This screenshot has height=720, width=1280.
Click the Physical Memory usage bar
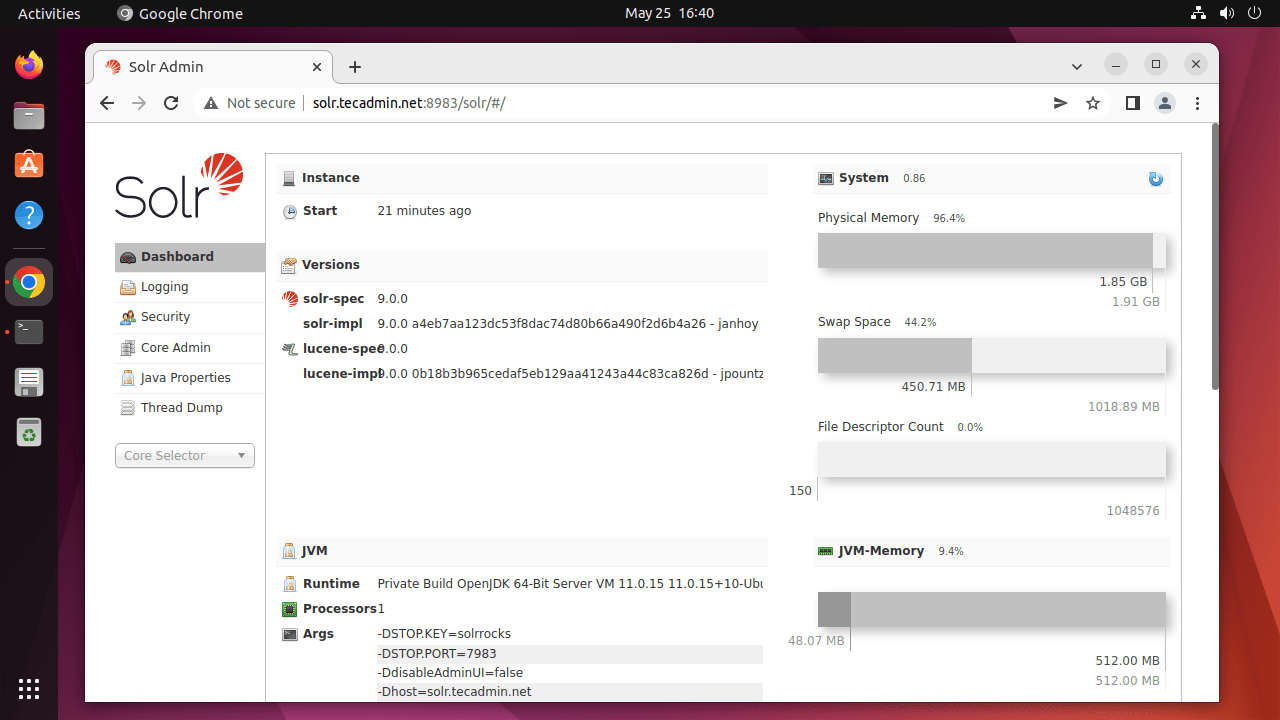point(992,251)
